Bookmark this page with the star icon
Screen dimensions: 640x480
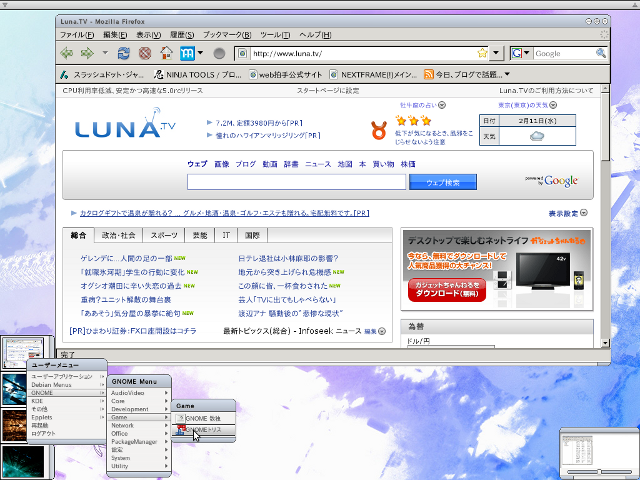click(482, 53)
